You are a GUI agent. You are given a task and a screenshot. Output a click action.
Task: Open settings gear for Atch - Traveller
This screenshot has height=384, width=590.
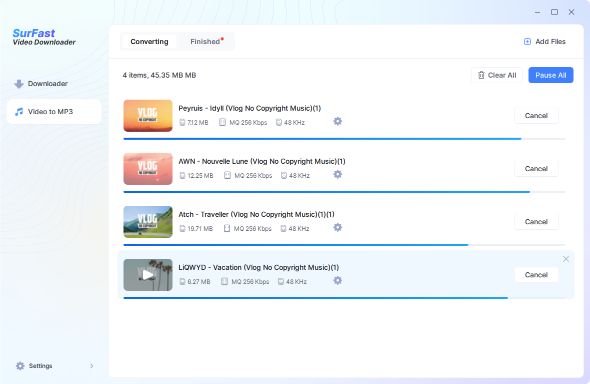(338, 227)
